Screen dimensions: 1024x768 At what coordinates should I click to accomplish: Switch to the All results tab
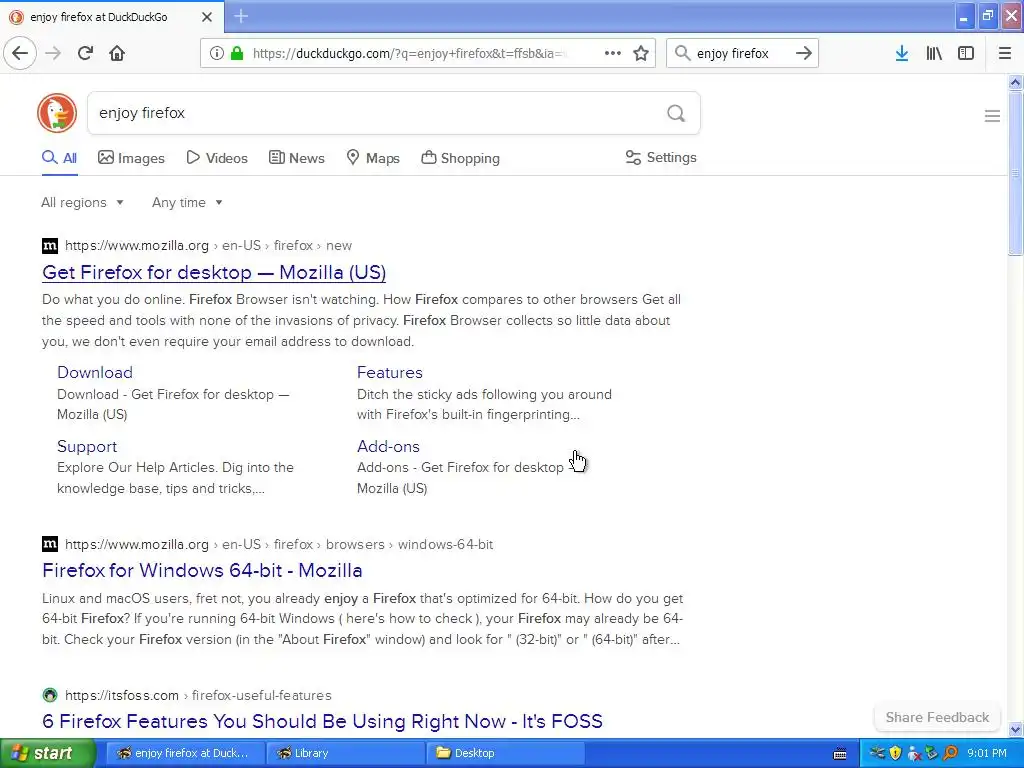[x=59, y=158]
